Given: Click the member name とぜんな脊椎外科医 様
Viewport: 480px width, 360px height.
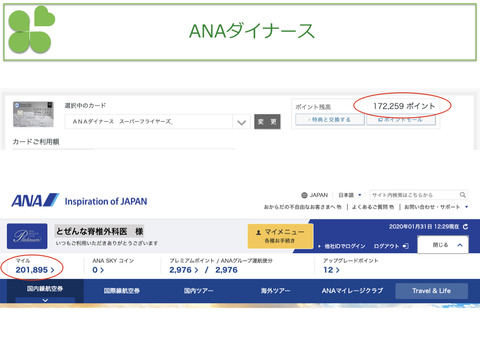Looking at the screenshot, I should tap(99, 231).
